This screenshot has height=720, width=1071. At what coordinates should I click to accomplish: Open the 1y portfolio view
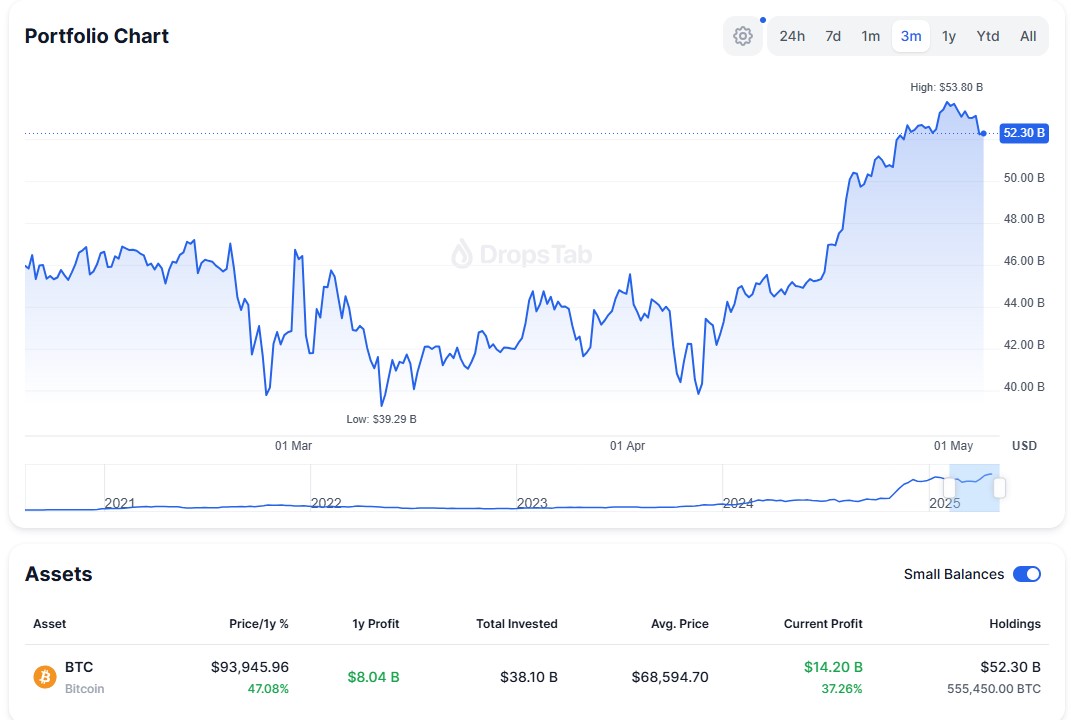pyautogui.click(x=948, y=35)
